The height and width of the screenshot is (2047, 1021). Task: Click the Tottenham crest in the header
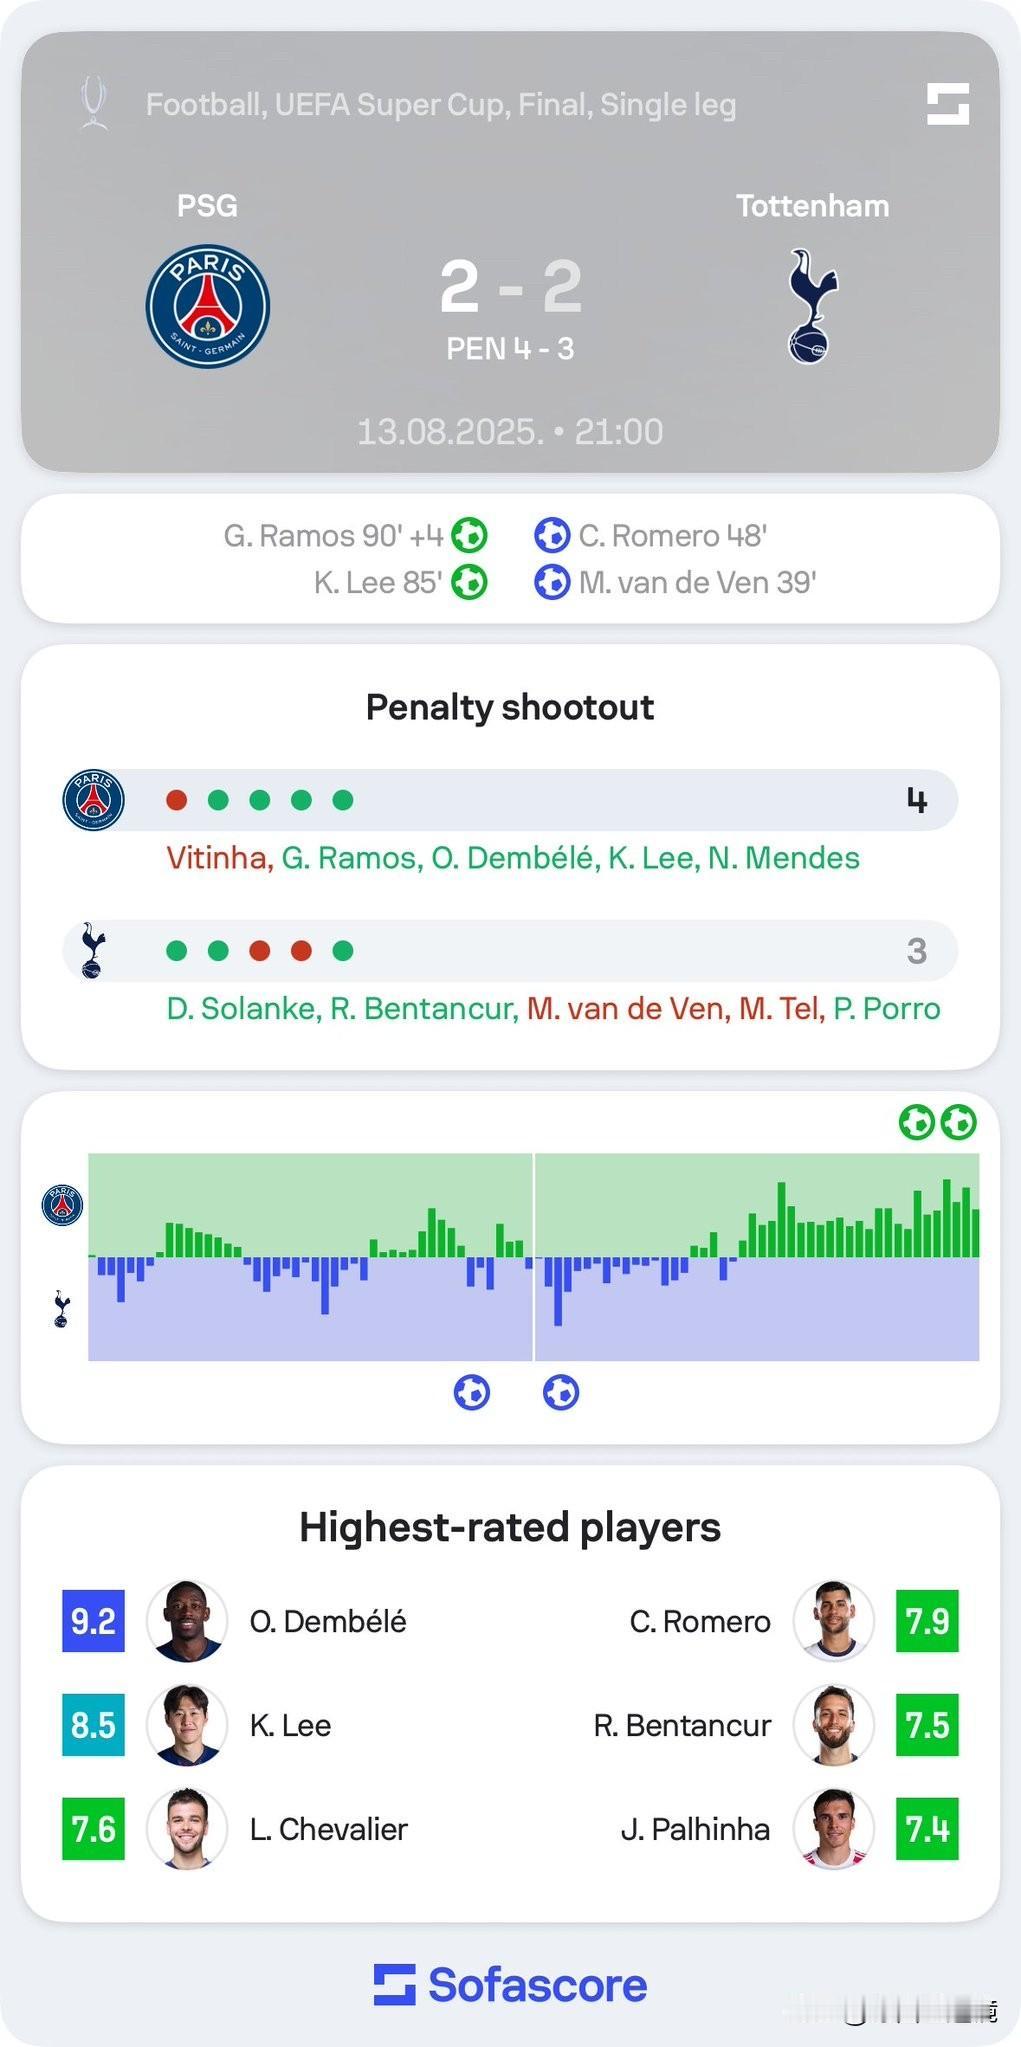[812, 306]
